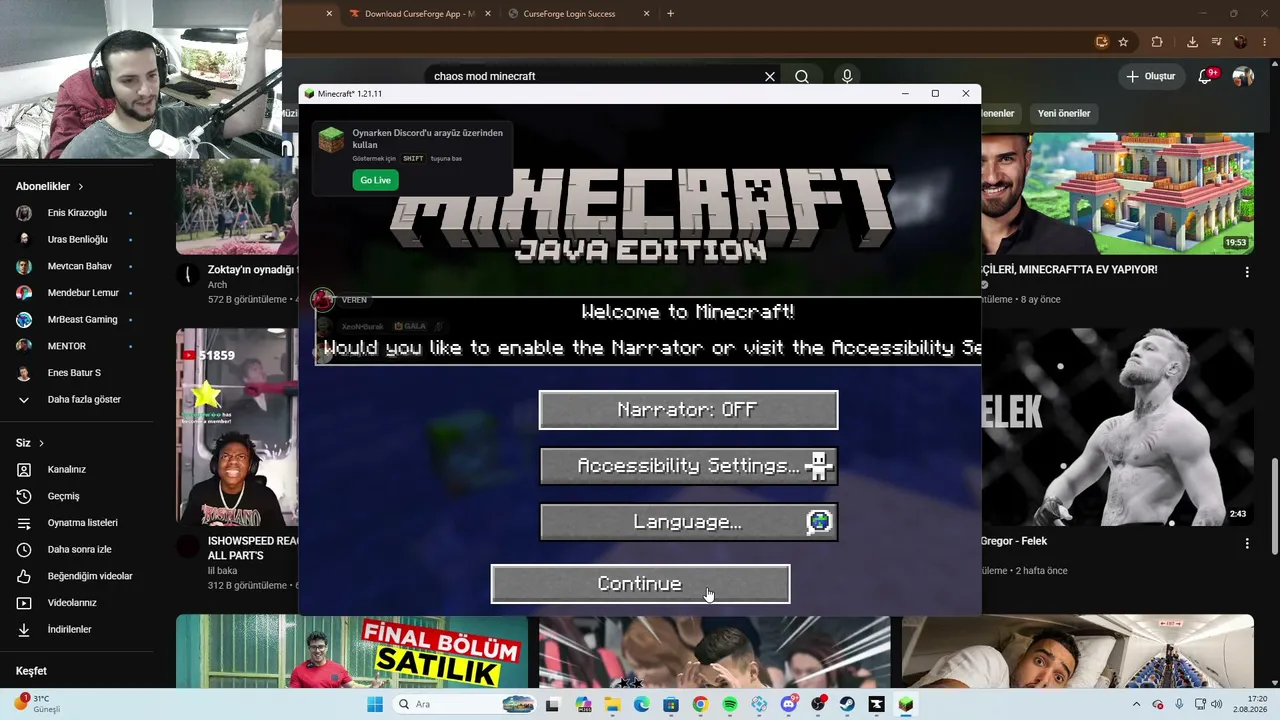
Task: Click the Oluştur create button on YouTube
Action: pos(1150,76)
